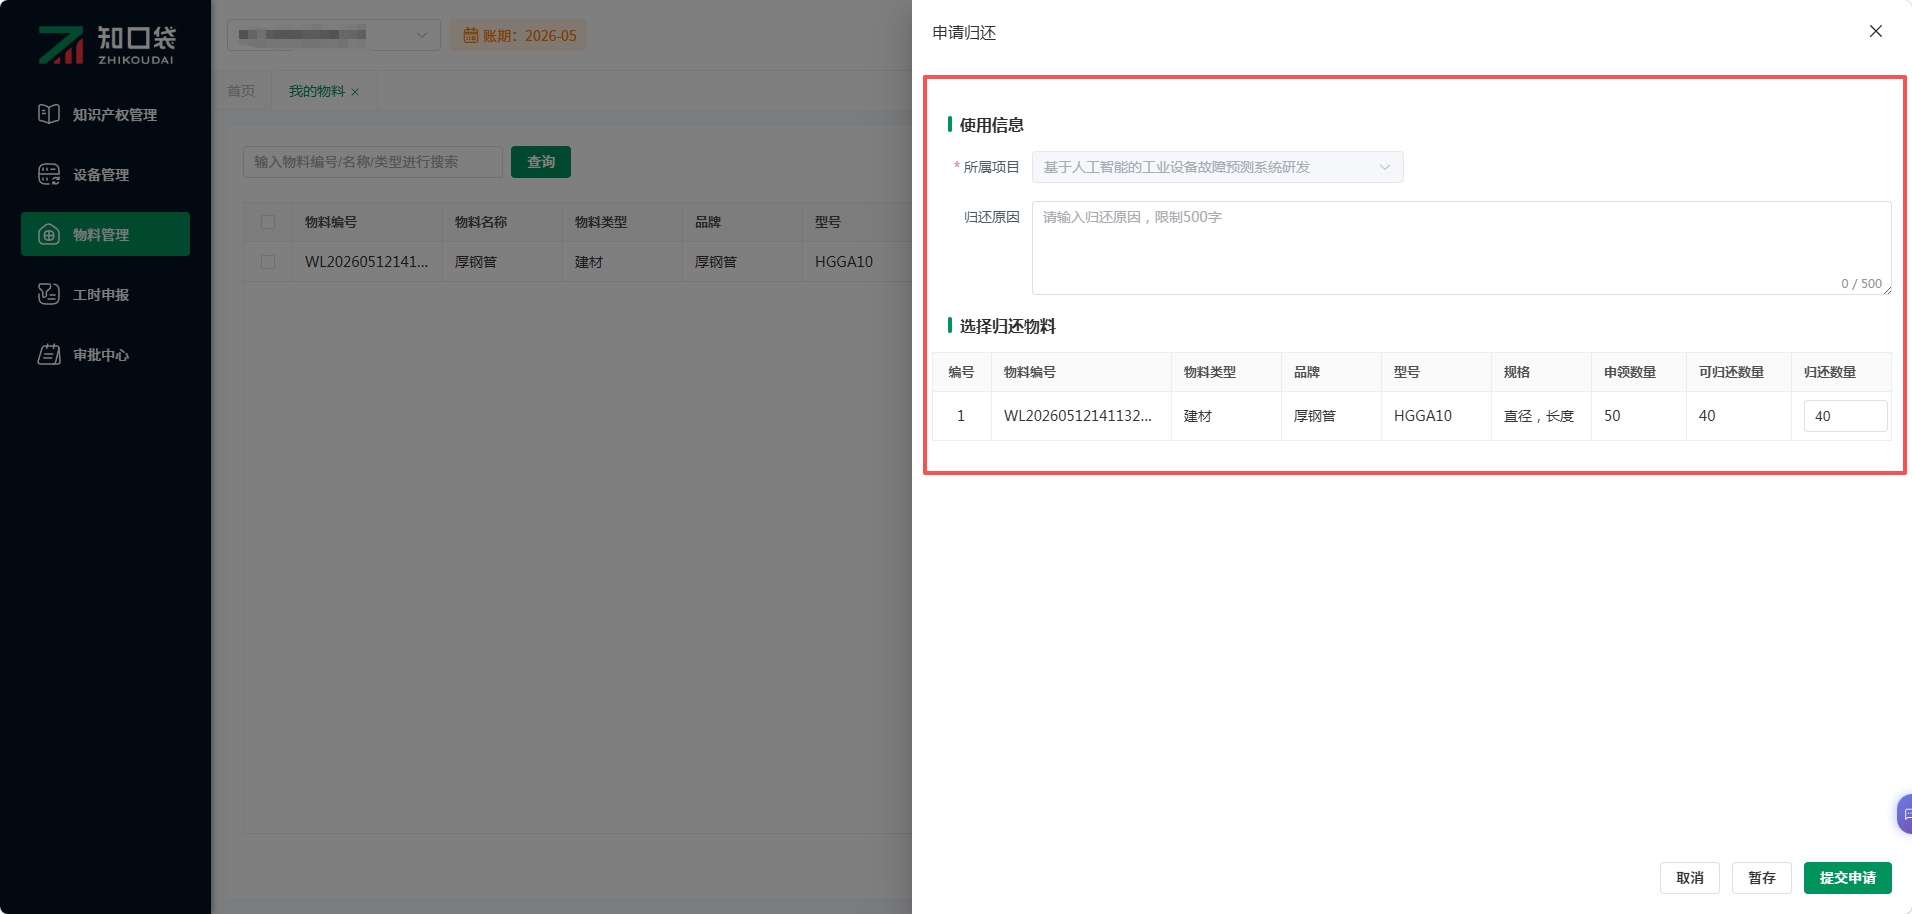This screenshot has width=1912, height=914.
Task: Click the 使用信息 section heading
Action: (992, 125)
